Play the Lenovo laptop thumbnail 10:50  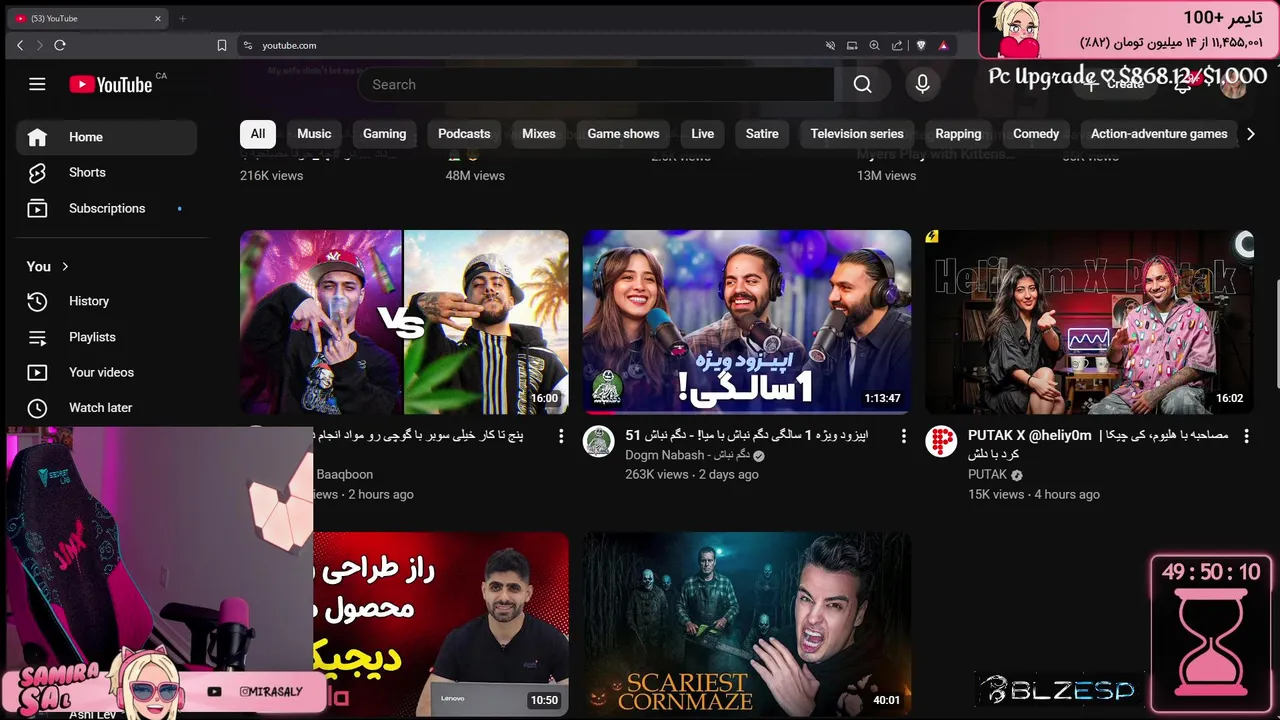pos(441,624)
